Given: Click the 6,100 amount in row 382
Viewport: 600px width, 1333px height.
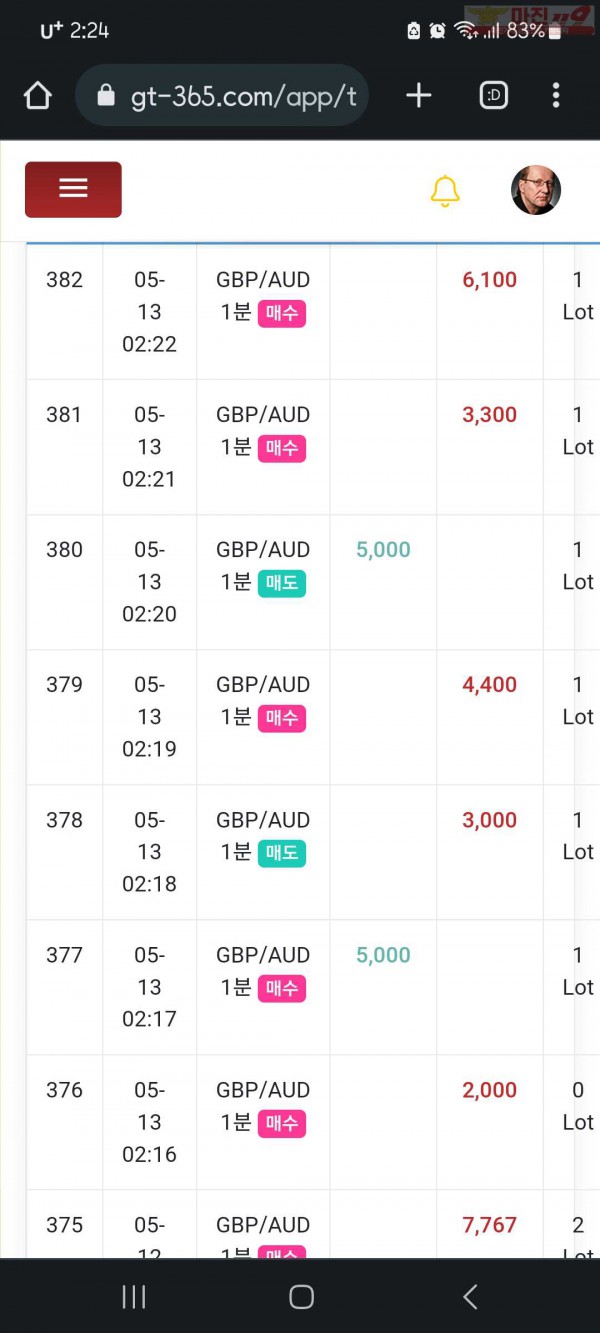Looking at the screenshot, I should (490, 280).
